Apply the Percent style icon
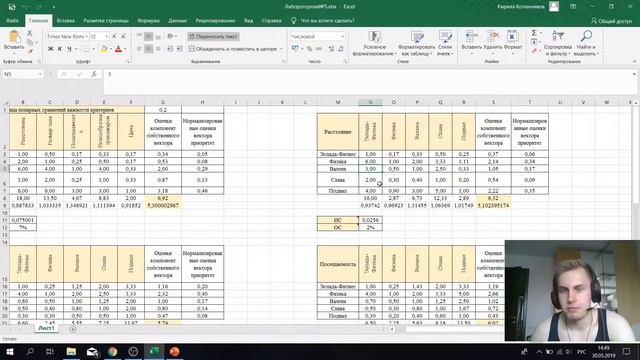This screenshot has height=360, width=640. pos(309,49)
